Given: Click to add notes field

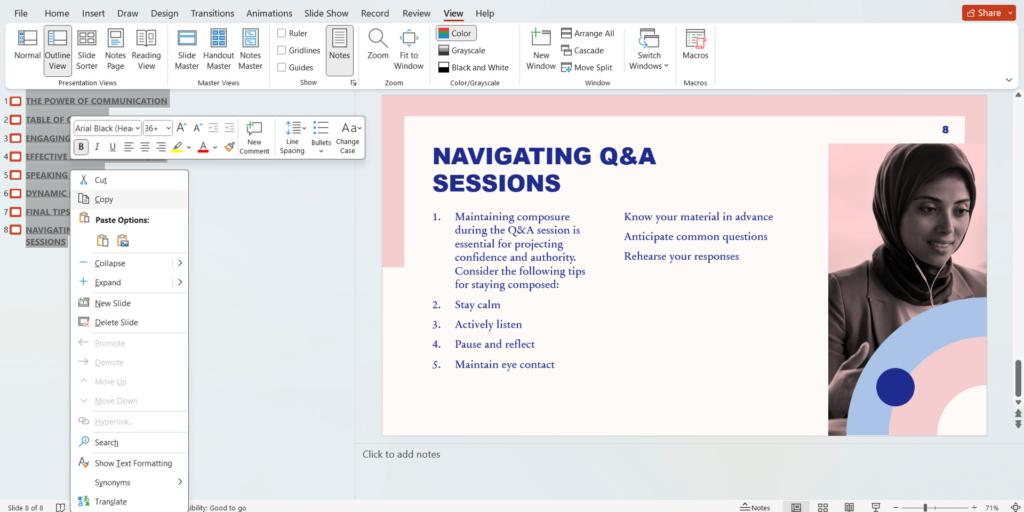Looking at the screenshot, I should (401, 454).
